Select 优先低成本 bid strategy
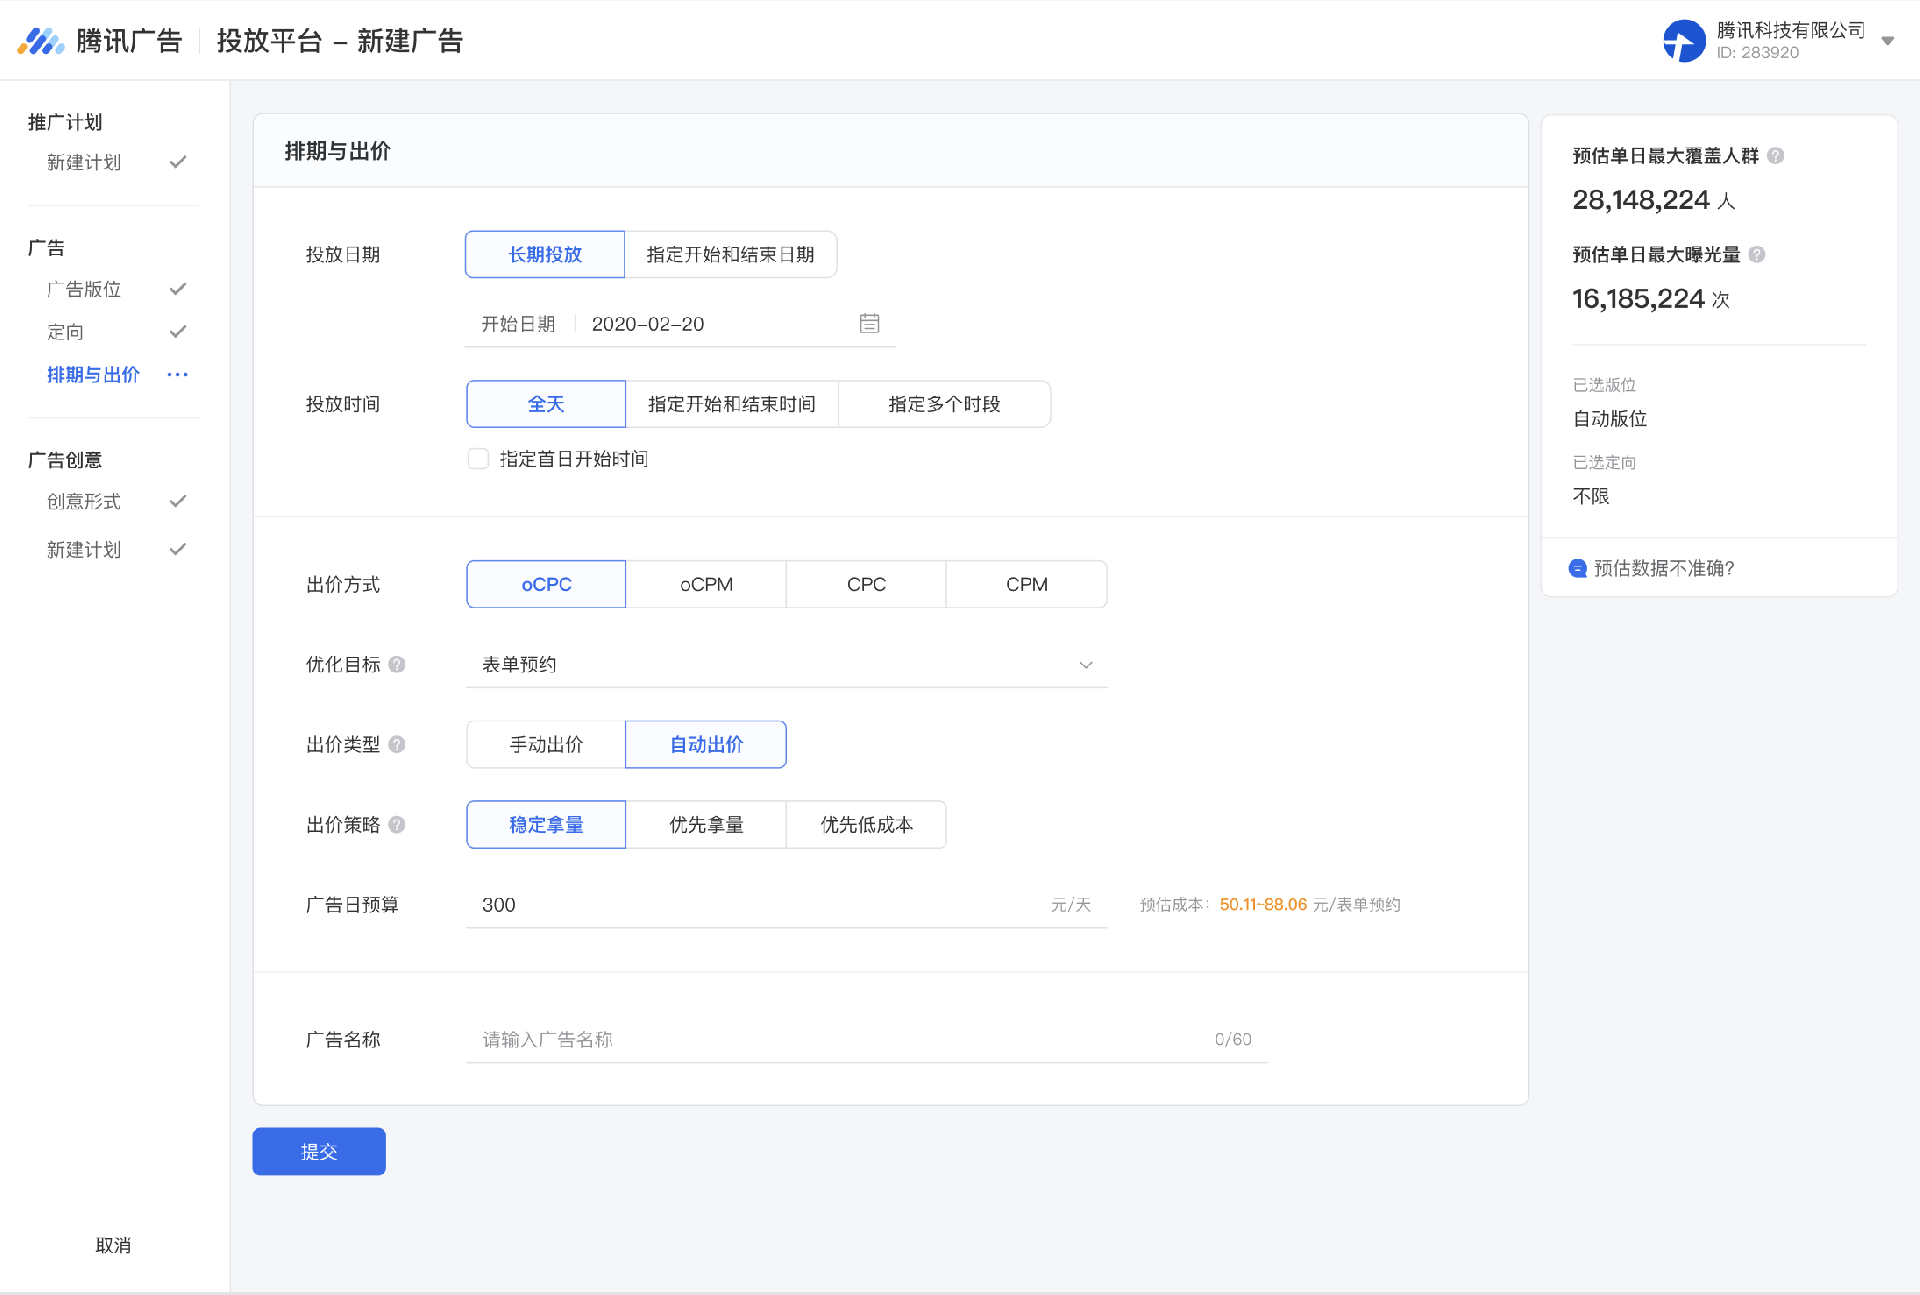The image size is (1920, 1295). 866,824
